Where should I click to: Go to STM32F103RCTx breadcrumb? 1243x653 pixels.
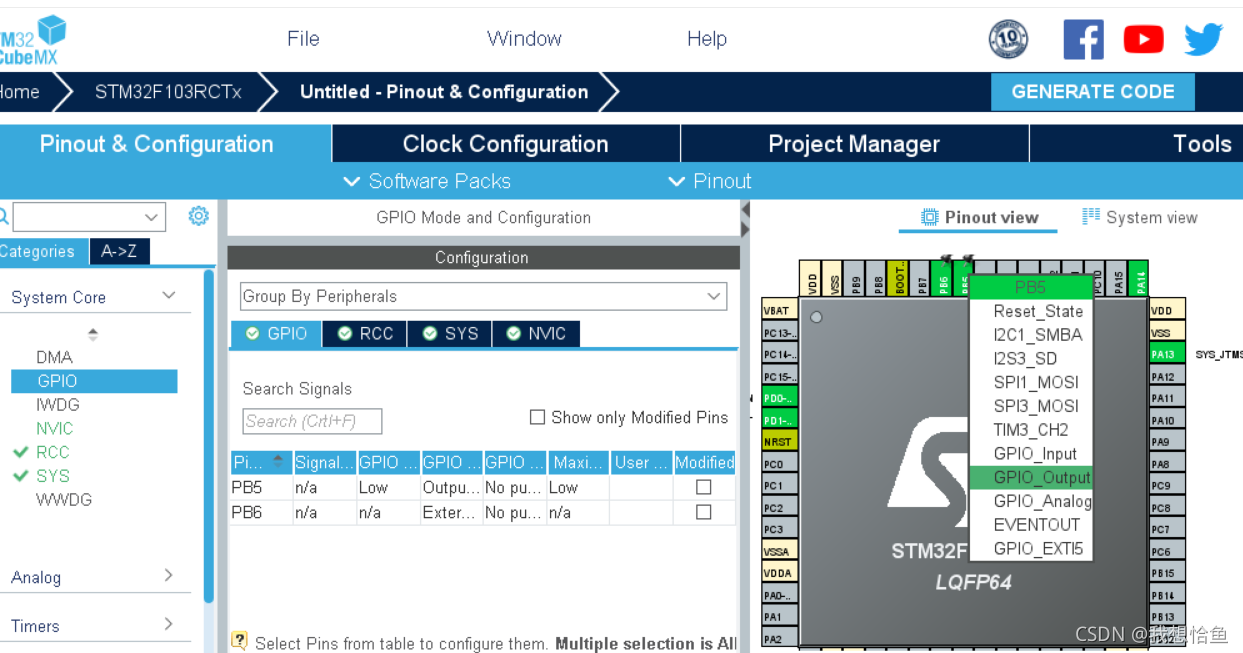pos(168,92)
